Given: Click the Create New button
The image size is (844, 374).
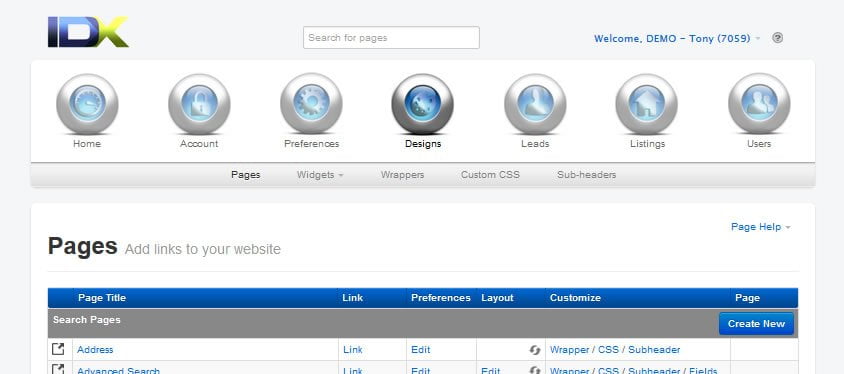Looking at the screenshot, I should click(756, 323).
